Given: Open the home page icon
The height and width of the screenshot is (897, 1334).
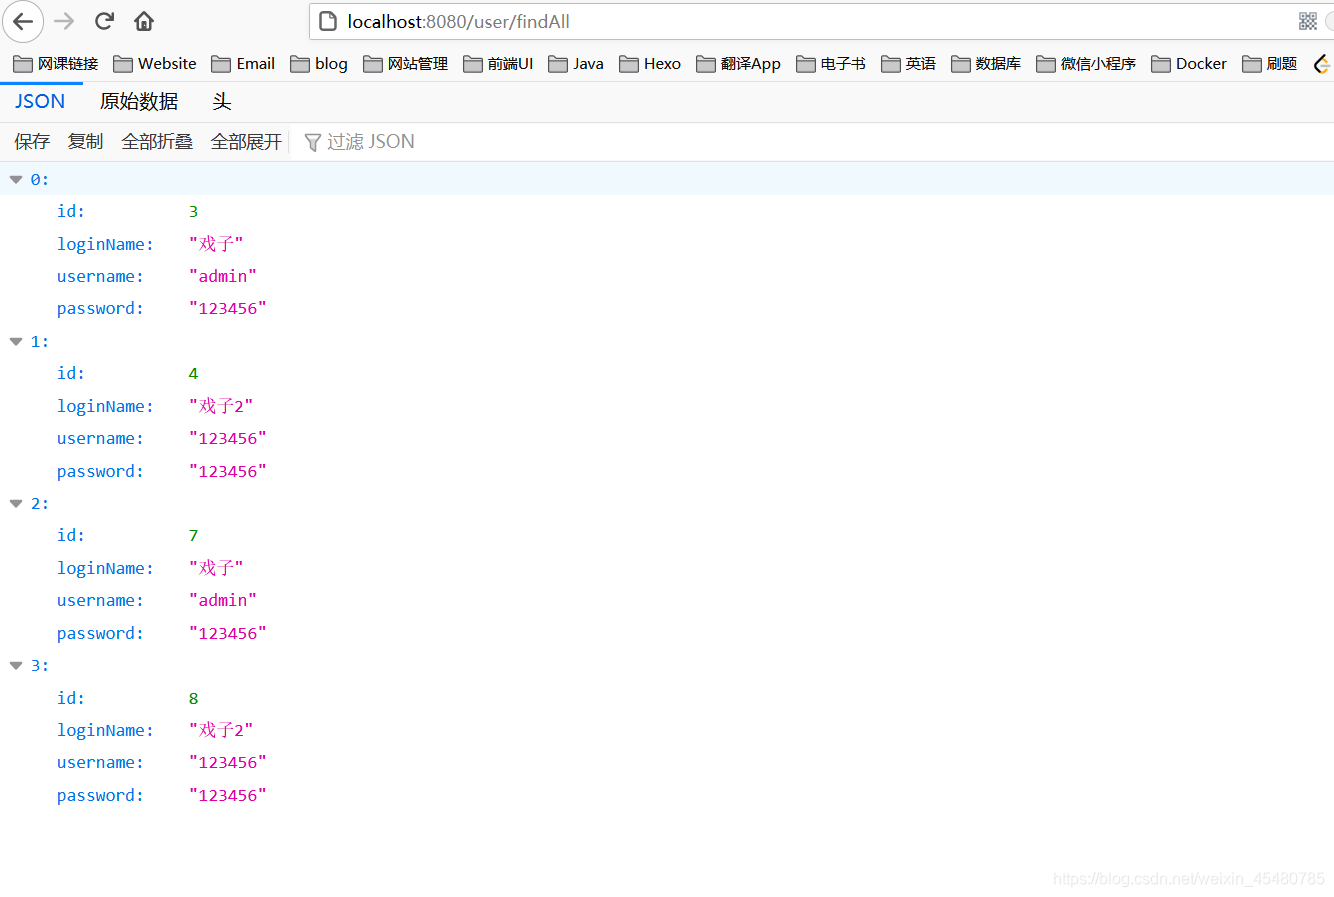Looking at the screenshot, I should [144, 21].
